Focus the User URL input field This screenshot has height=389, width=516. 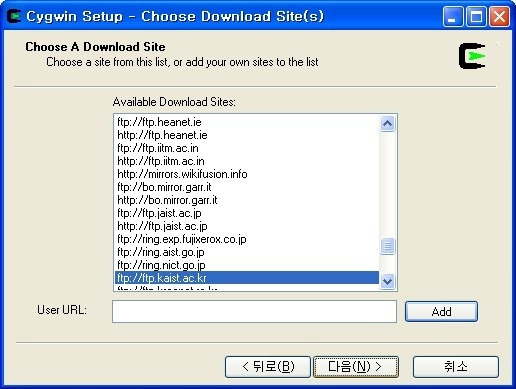pyautogui.click(x=254, y=311)
